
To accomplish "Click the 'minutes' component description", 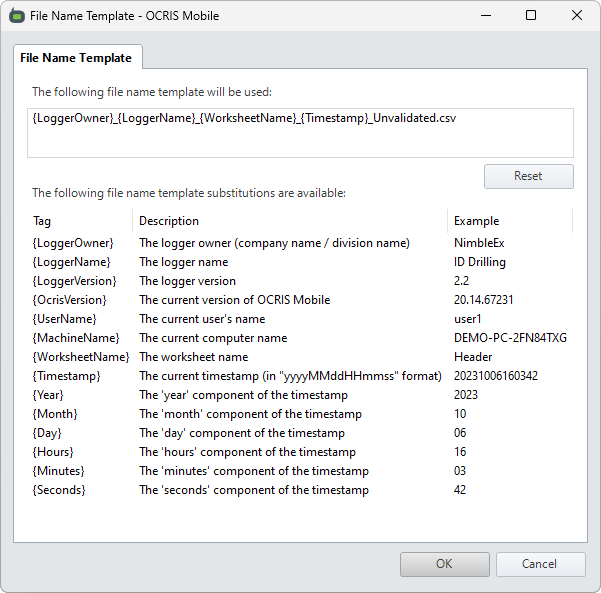I will [x=254, y=471].
